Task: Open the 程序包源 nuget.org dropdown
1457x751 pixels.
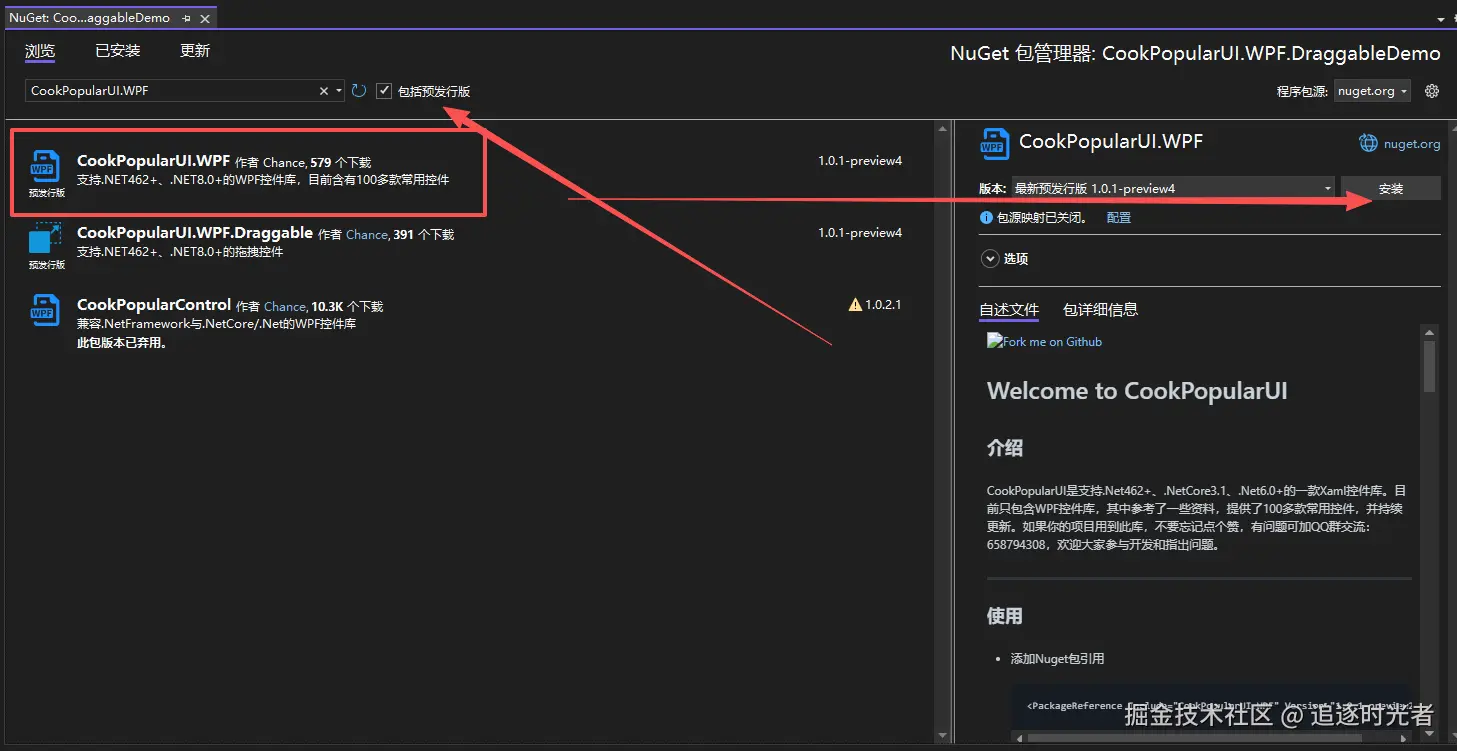Action: click(1373, 91)
